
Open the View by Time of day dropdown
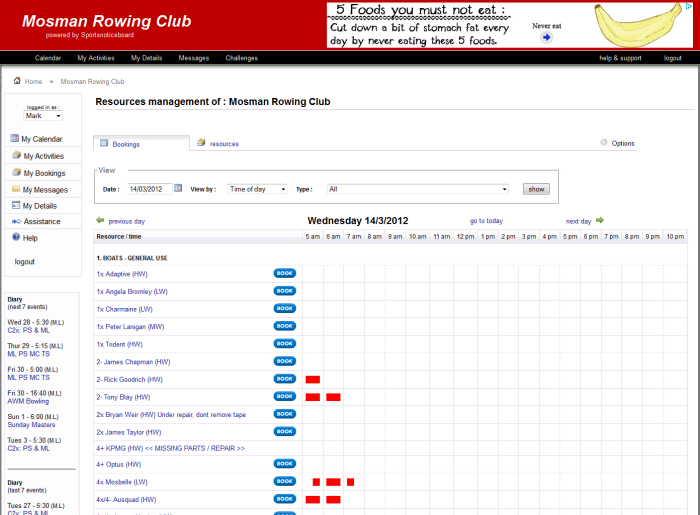click(257, 189)
